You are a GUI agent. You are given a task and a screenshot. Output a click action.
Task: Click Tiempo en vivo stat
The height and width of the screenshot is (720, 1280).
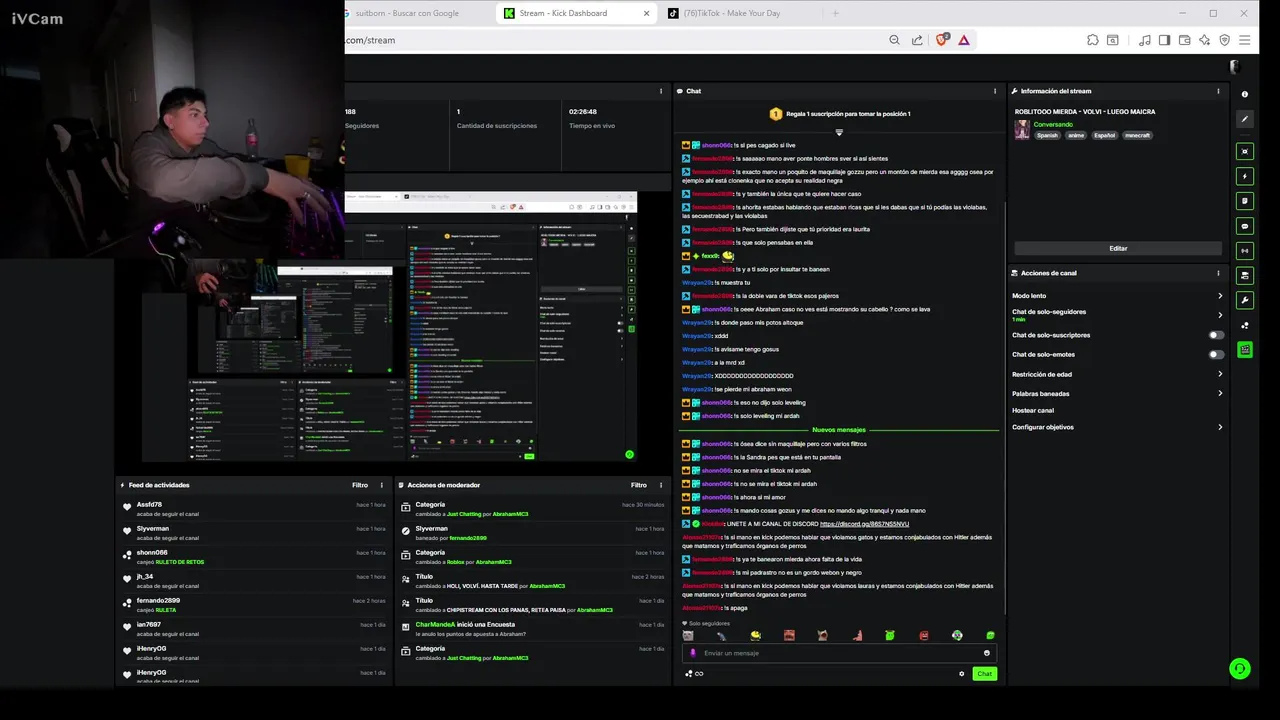(591, 126)
